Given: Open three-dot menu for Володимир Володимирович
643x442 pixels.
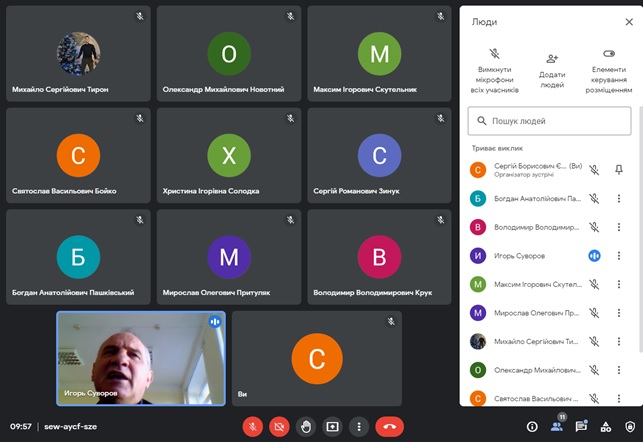Looking at the screenshot, I should [x=618, y=227].
